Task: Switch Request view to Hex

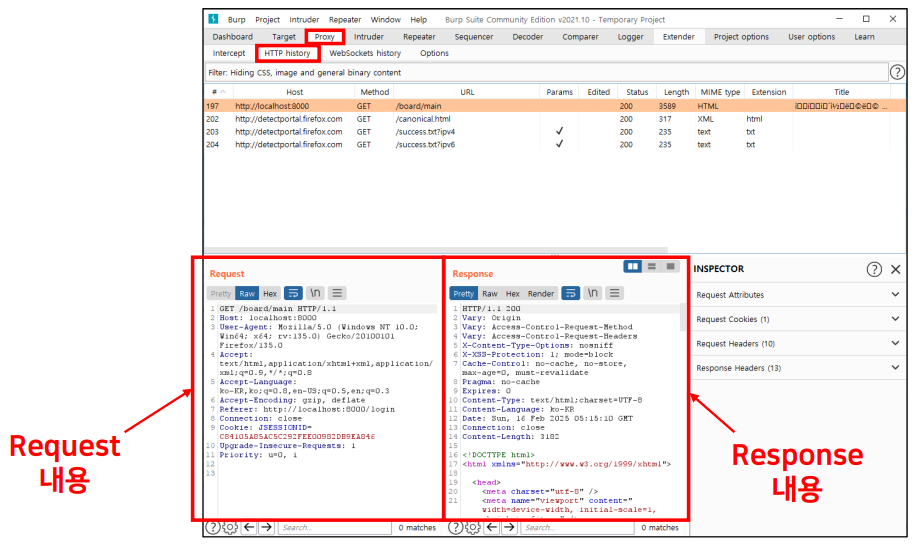Action: coord(270,294)
